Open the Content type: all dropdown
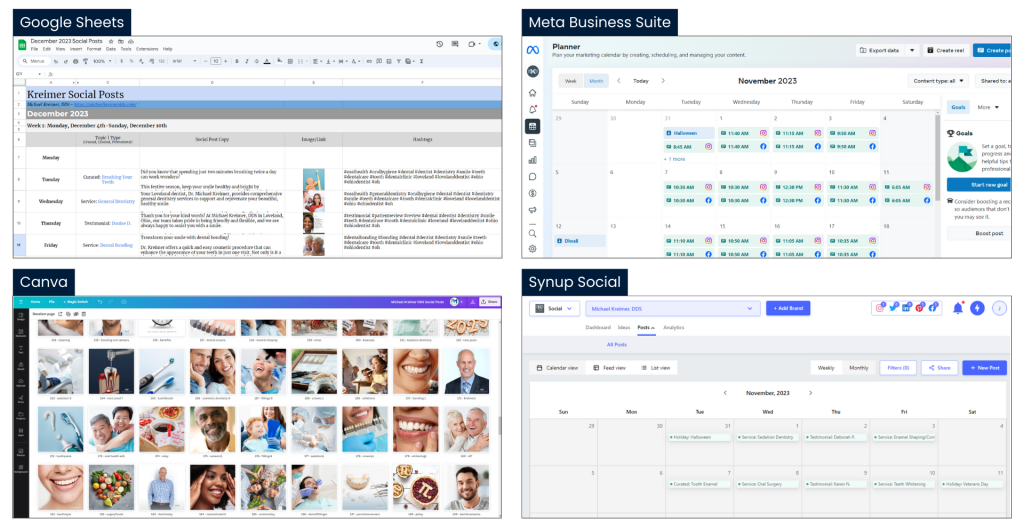 pos(938,81)
